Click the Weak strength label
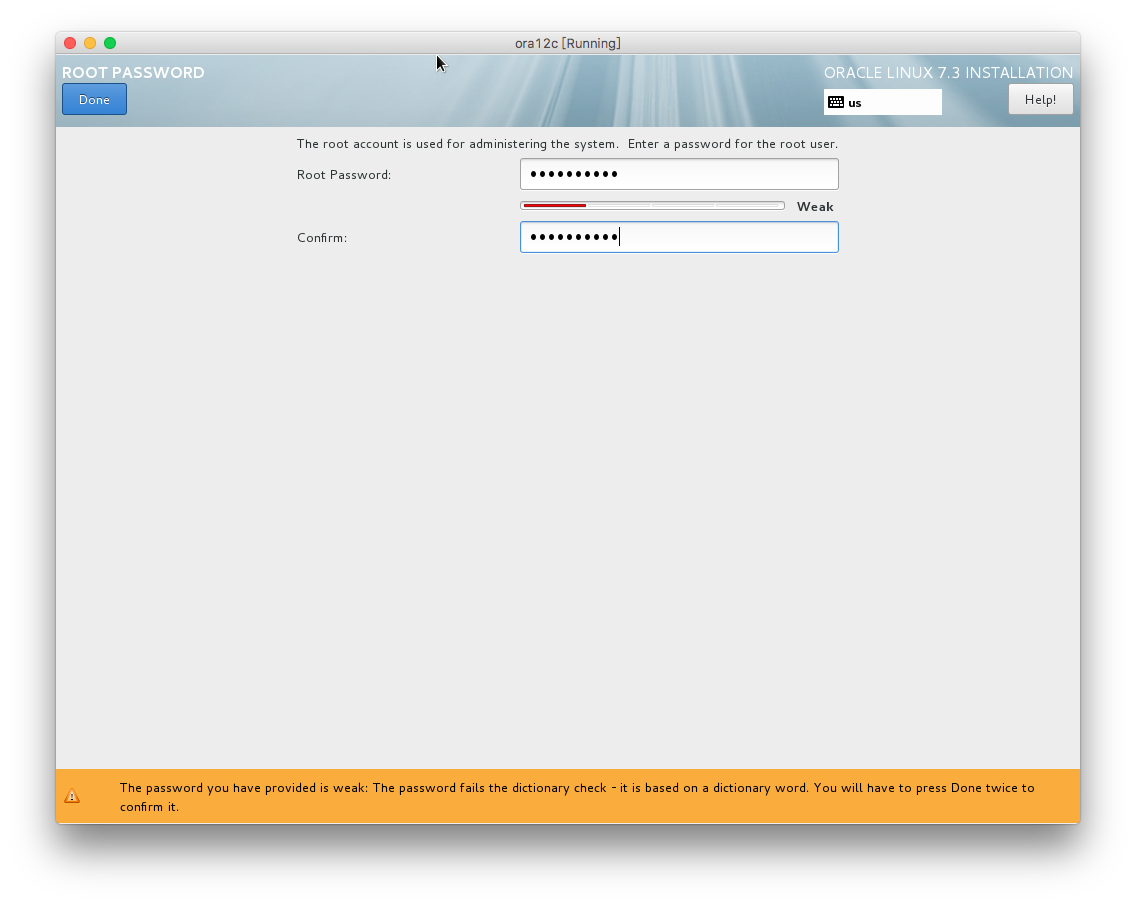The image size is (1136, 904). 815,206
